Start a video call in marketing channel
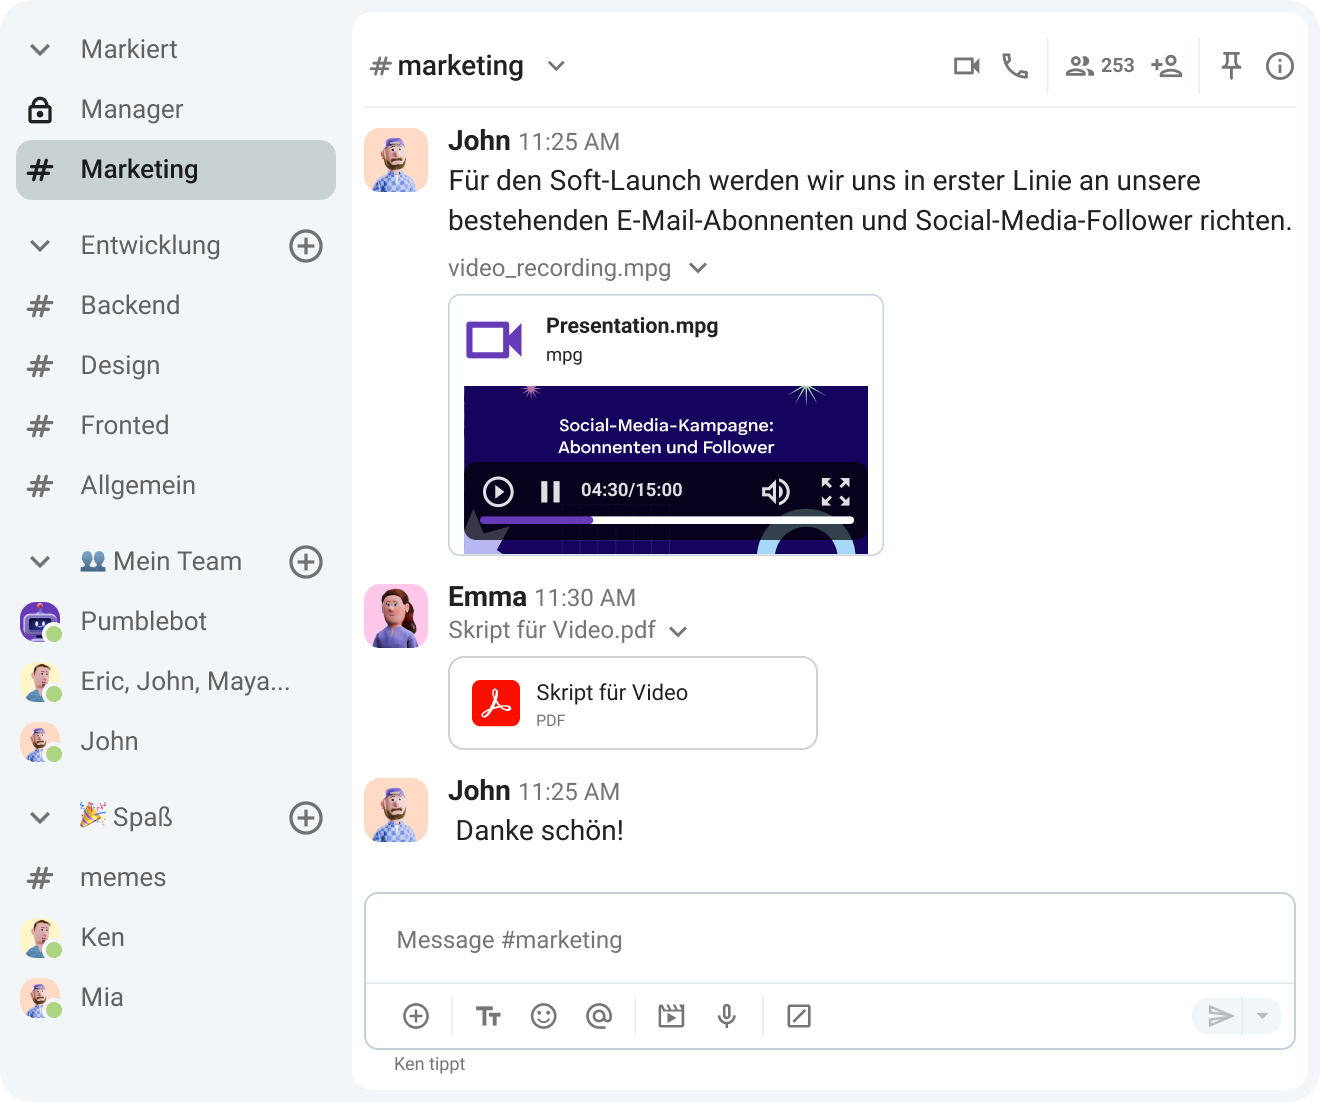1320x1102 pixels. pos(966,66)
